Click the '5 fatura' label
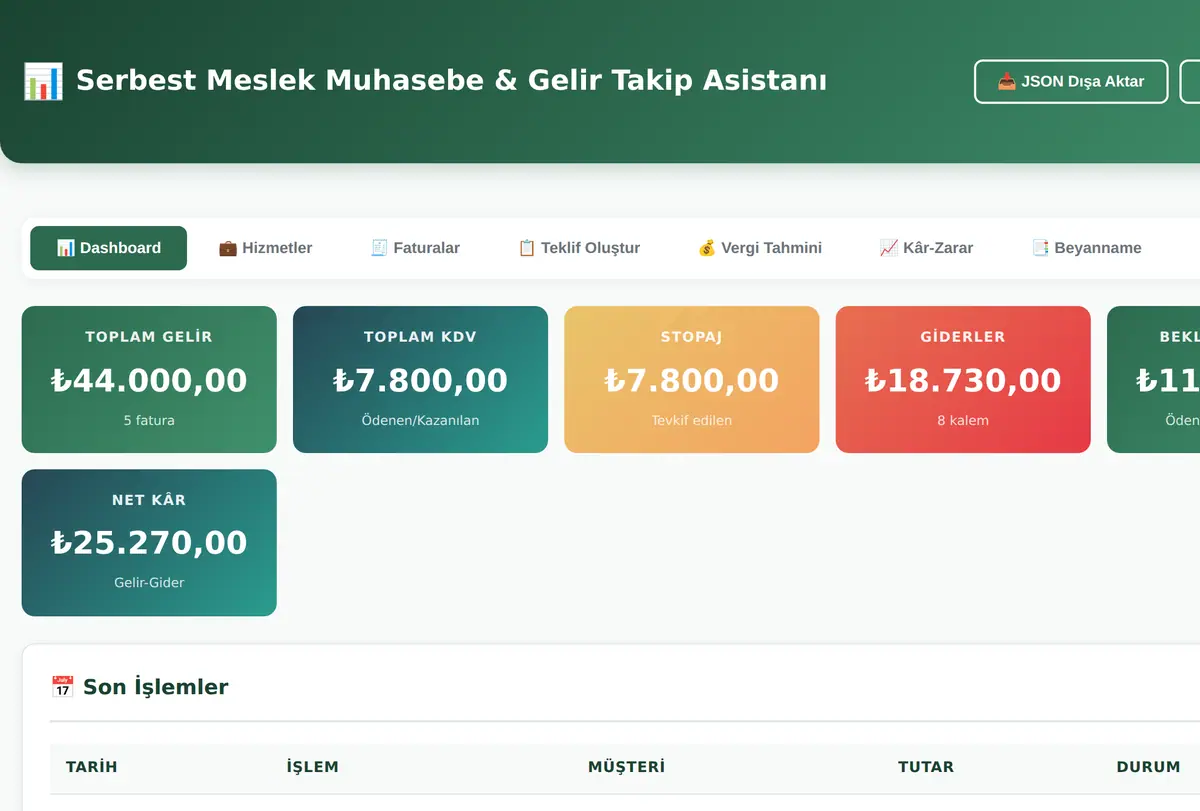 pos(149,421)
